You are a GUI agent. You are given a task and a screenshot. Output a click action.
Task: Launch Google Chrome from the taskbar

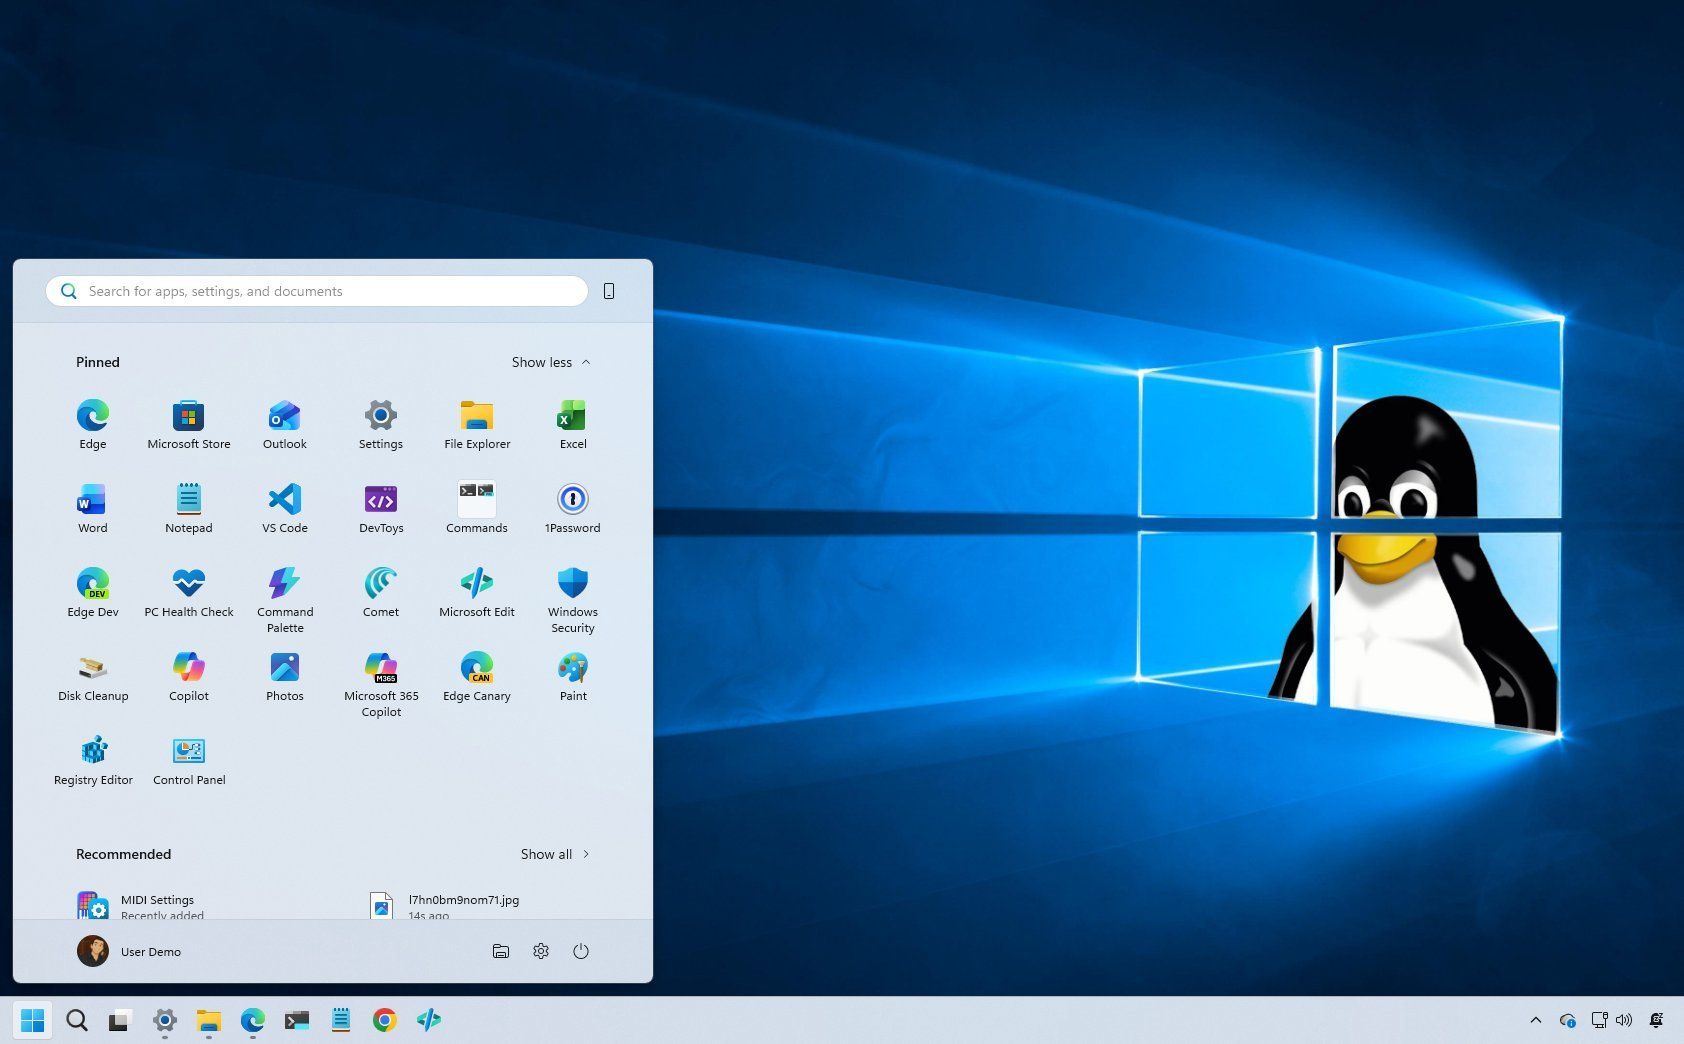pyautogui.click(x=385, y=1020)
